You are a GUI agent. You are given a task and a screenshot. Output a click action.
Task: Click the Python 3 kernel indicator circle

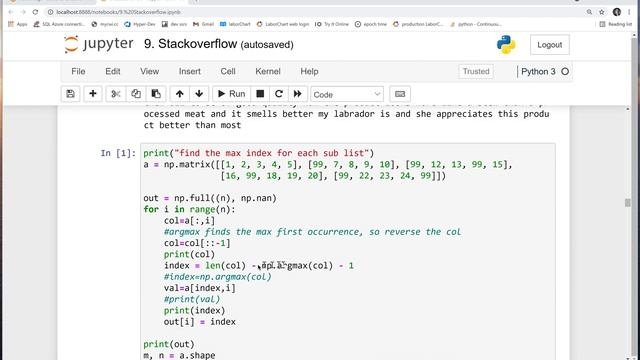[x=565, y=71]
